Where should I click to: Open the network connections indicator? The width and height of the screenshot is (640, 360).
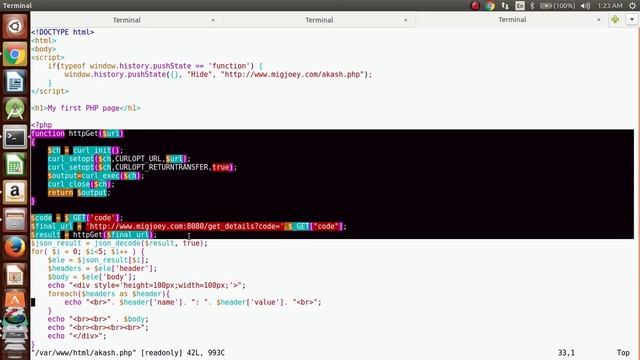click(x=505, y=6)
